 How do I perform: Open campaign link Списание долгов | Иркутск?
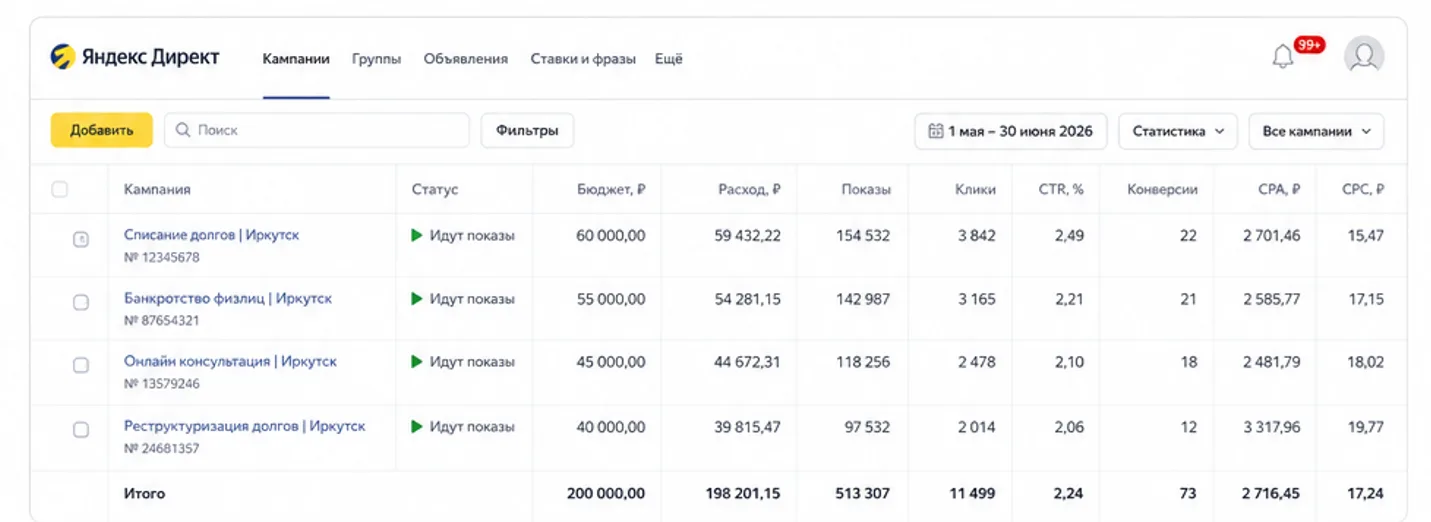point(211,235)
